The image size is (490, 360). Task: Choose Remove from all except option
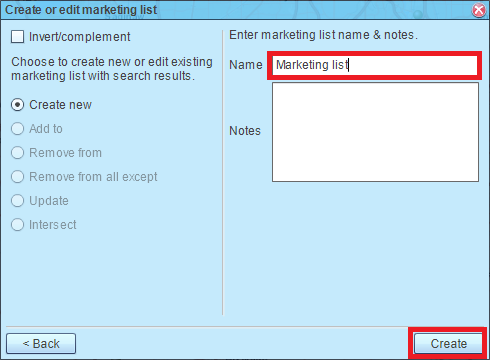[17, 177]
